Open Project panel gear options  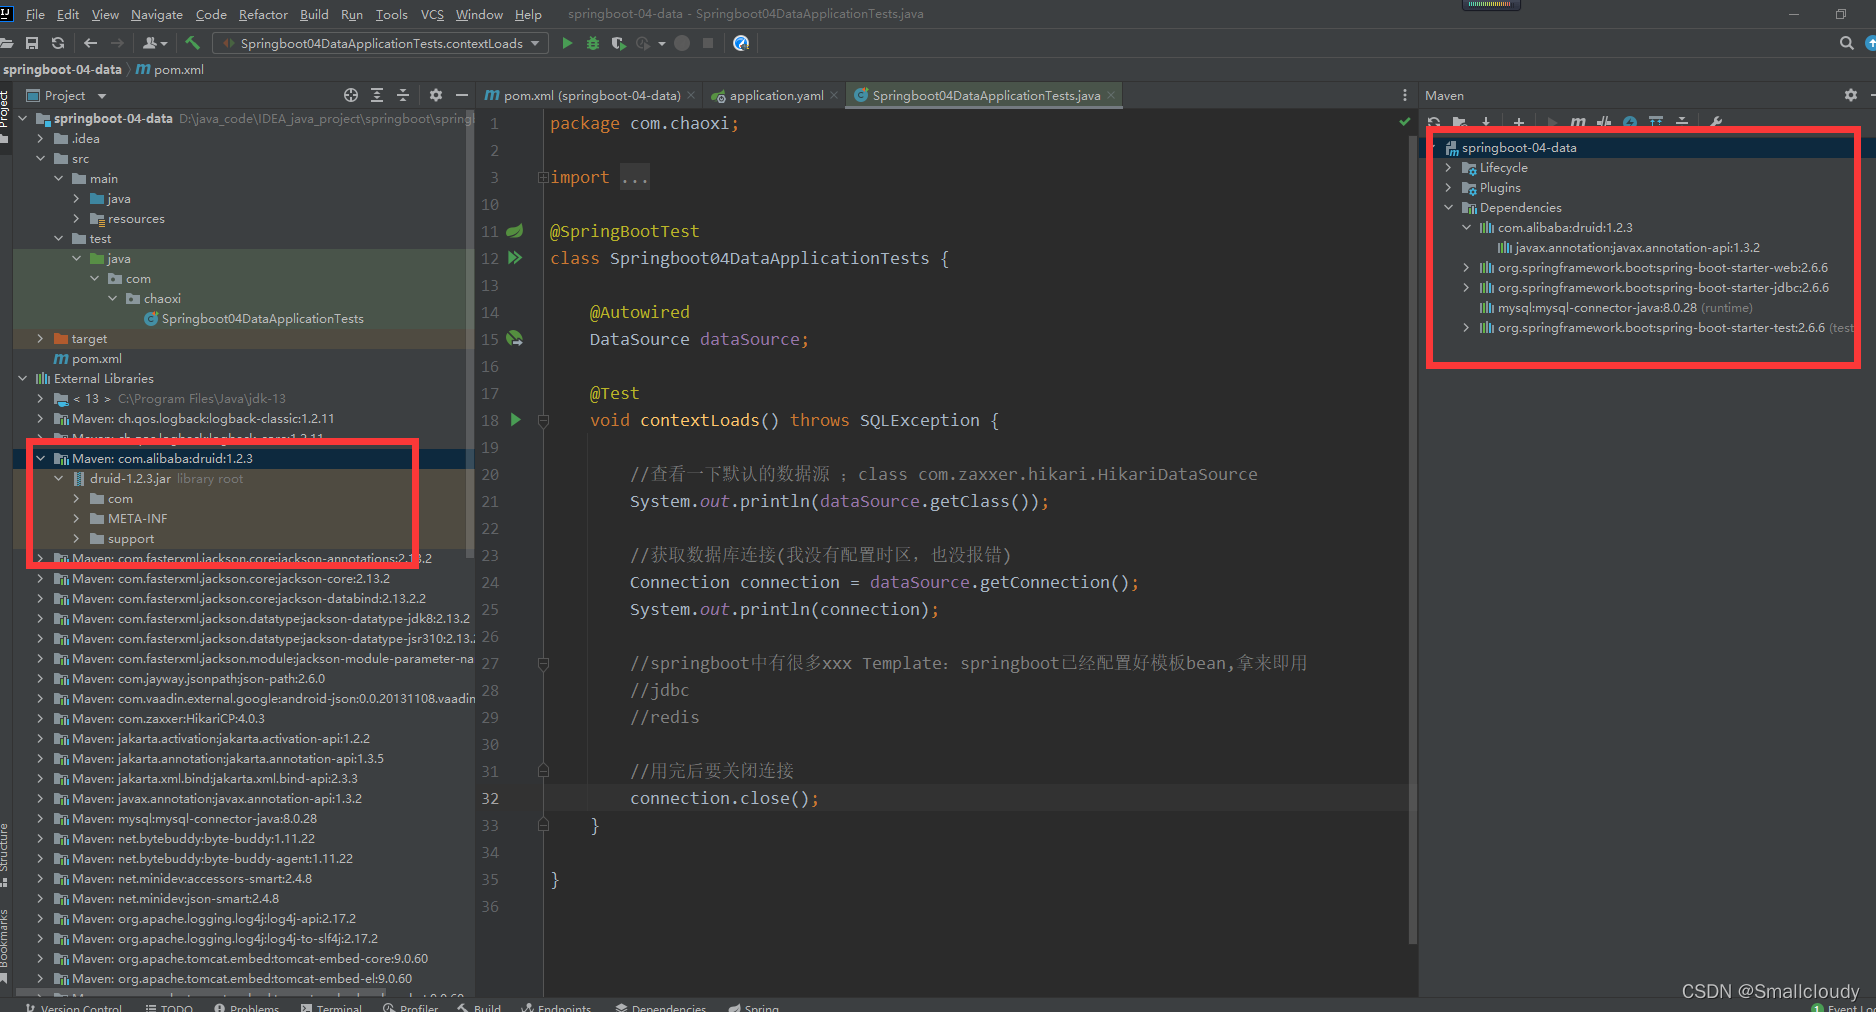click(436, 95)
